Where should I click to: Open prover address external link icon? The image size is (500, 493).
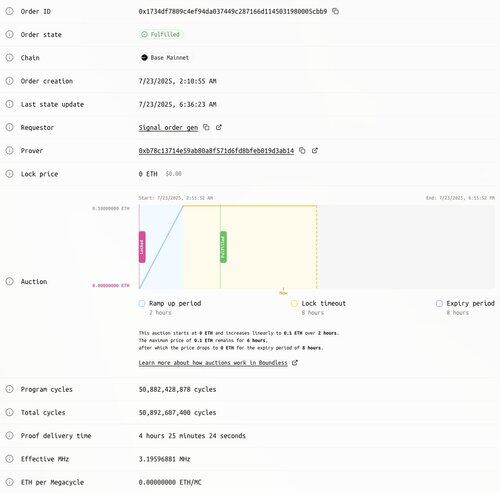[x=315, y=150]
